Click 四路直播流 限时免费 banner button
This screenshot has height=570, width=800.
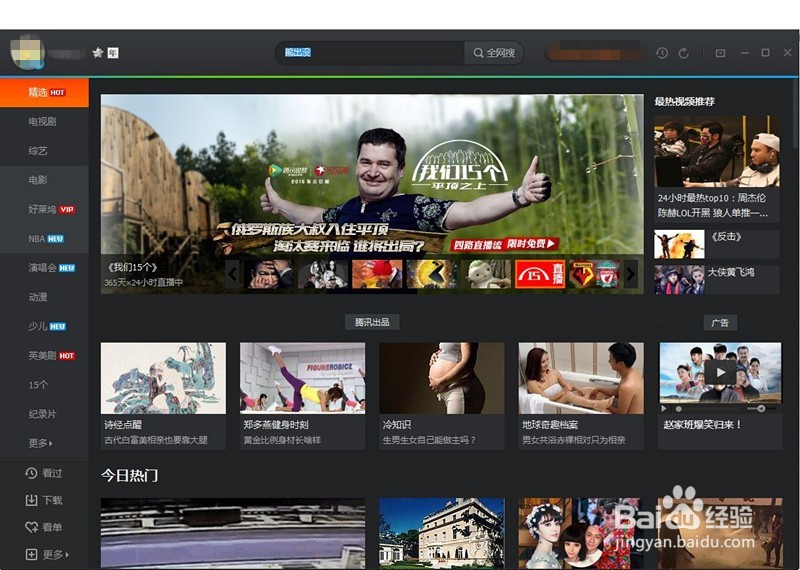[504, 244]
